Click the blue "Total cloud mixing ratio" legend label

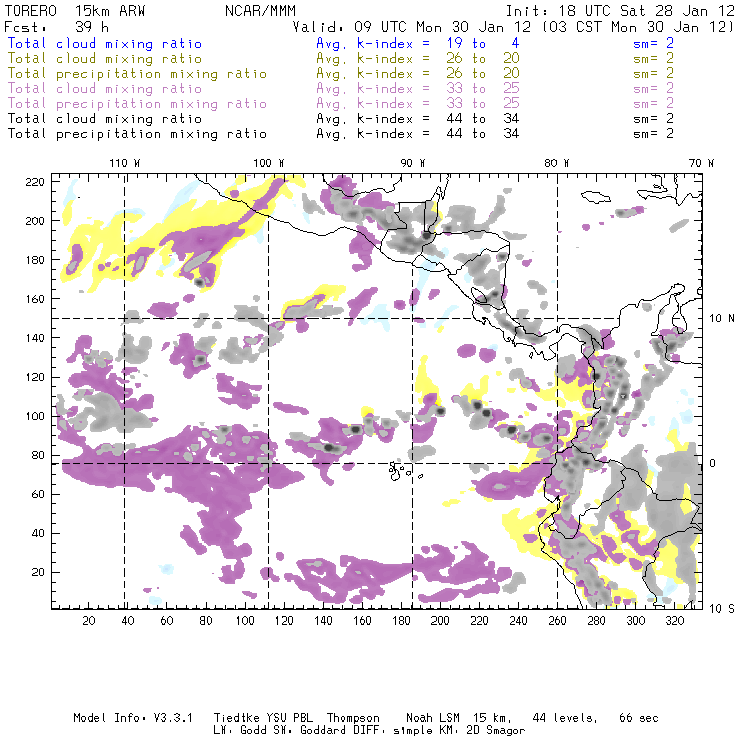click(105, 43)
